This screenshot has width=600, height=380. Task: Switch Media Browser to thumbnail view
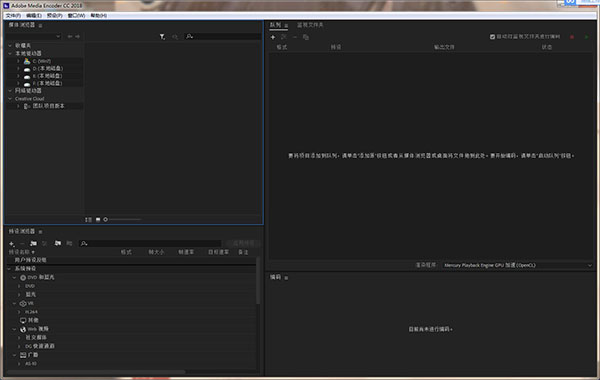(98, 220)
